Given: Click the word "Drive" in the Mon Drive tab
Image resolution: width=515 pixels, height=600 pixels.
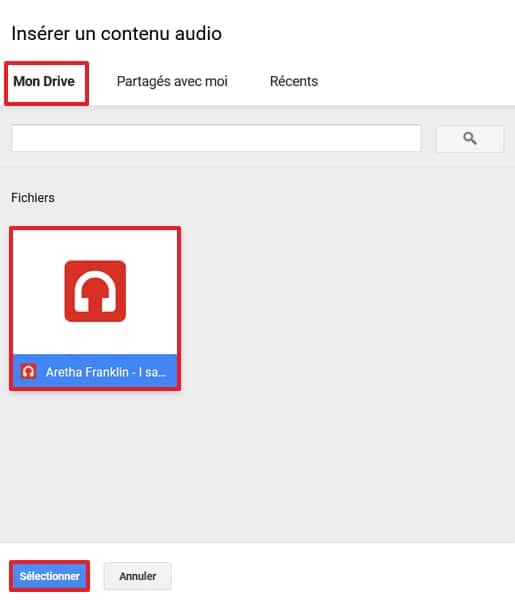Looking at the screenshot, I should 59,81.
